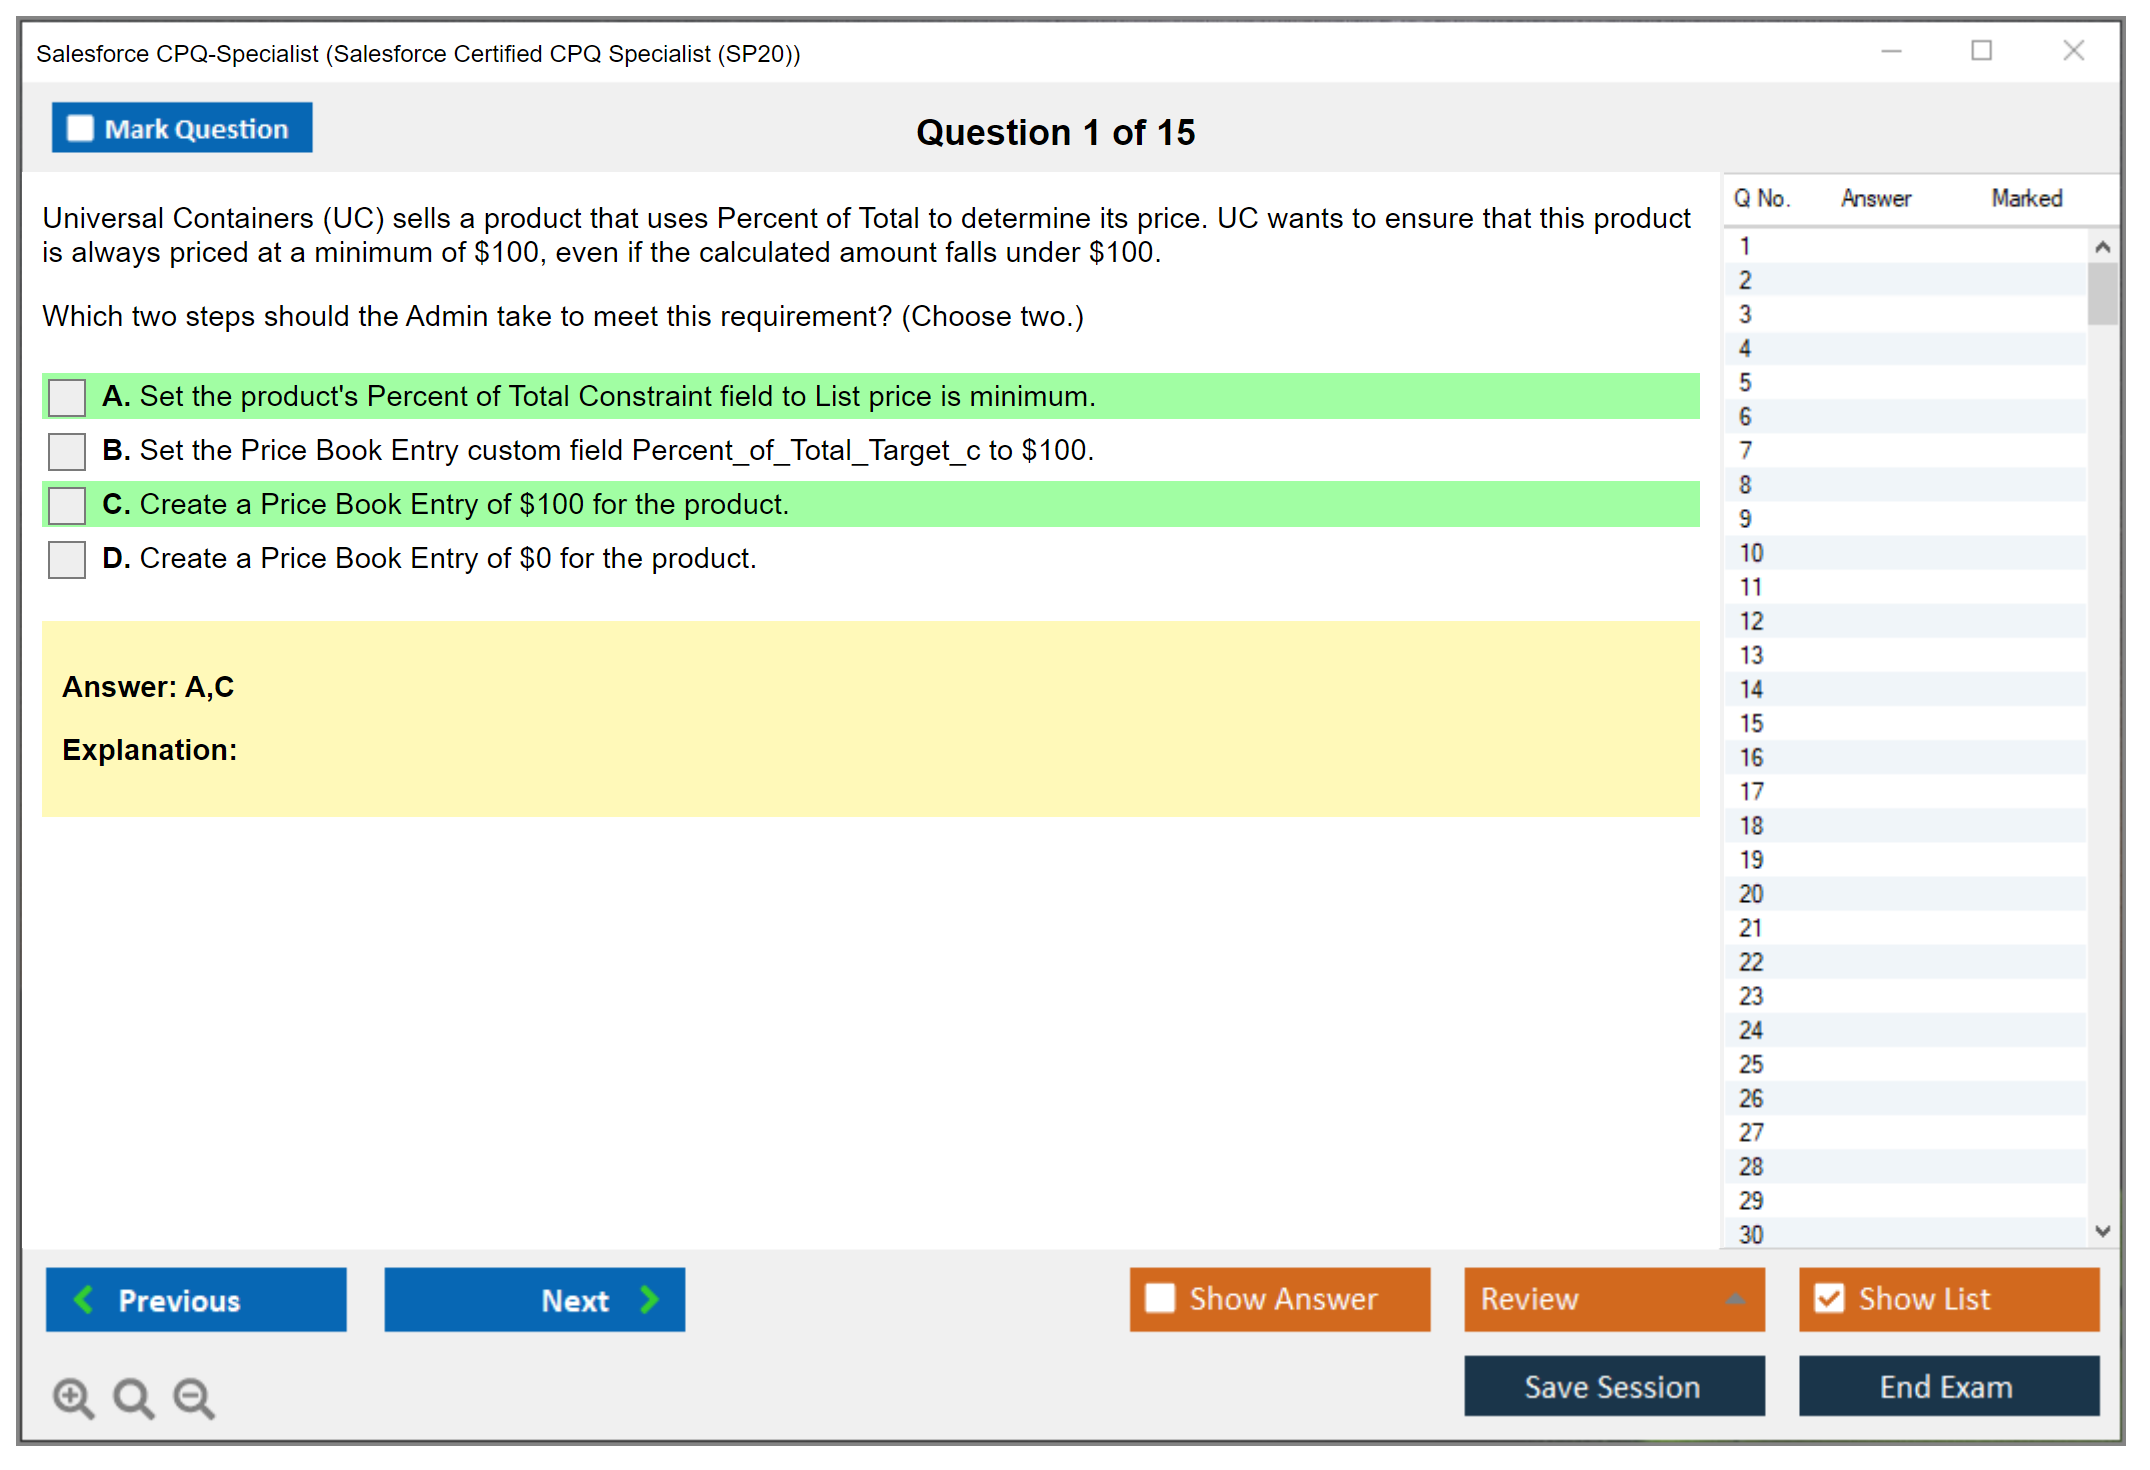Maximize the exam window
2150x1470 pixels.
point(1981,51)
